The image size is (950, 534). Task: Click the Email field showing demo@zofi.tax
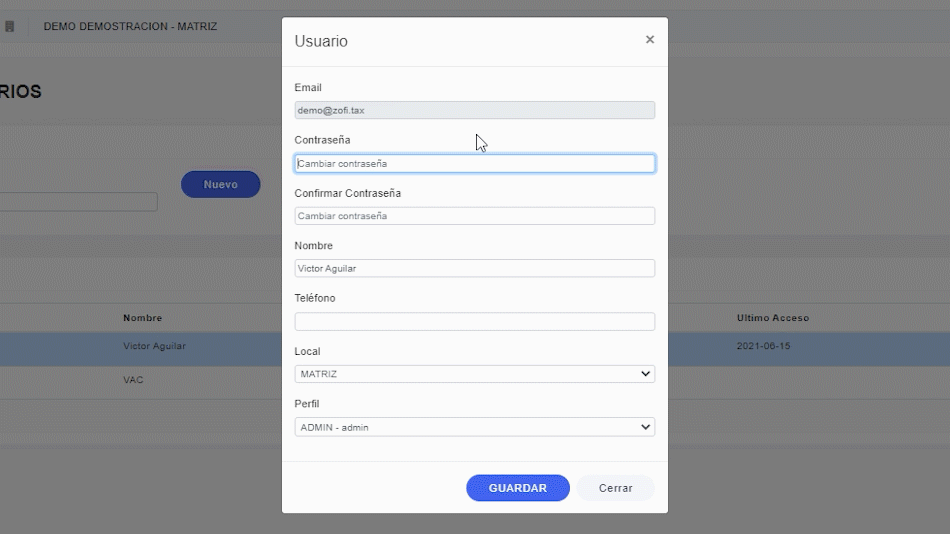coord(474,111)
